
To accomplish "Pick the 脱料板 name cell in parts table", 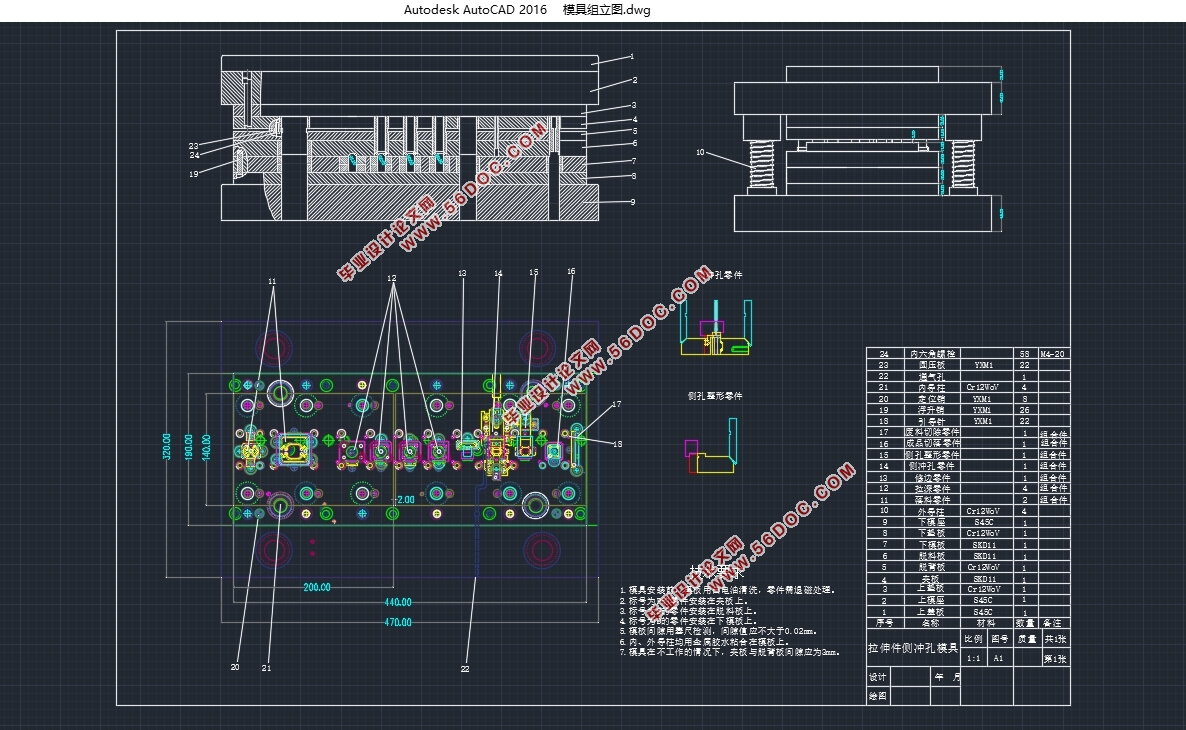I will tap(931, 556).
